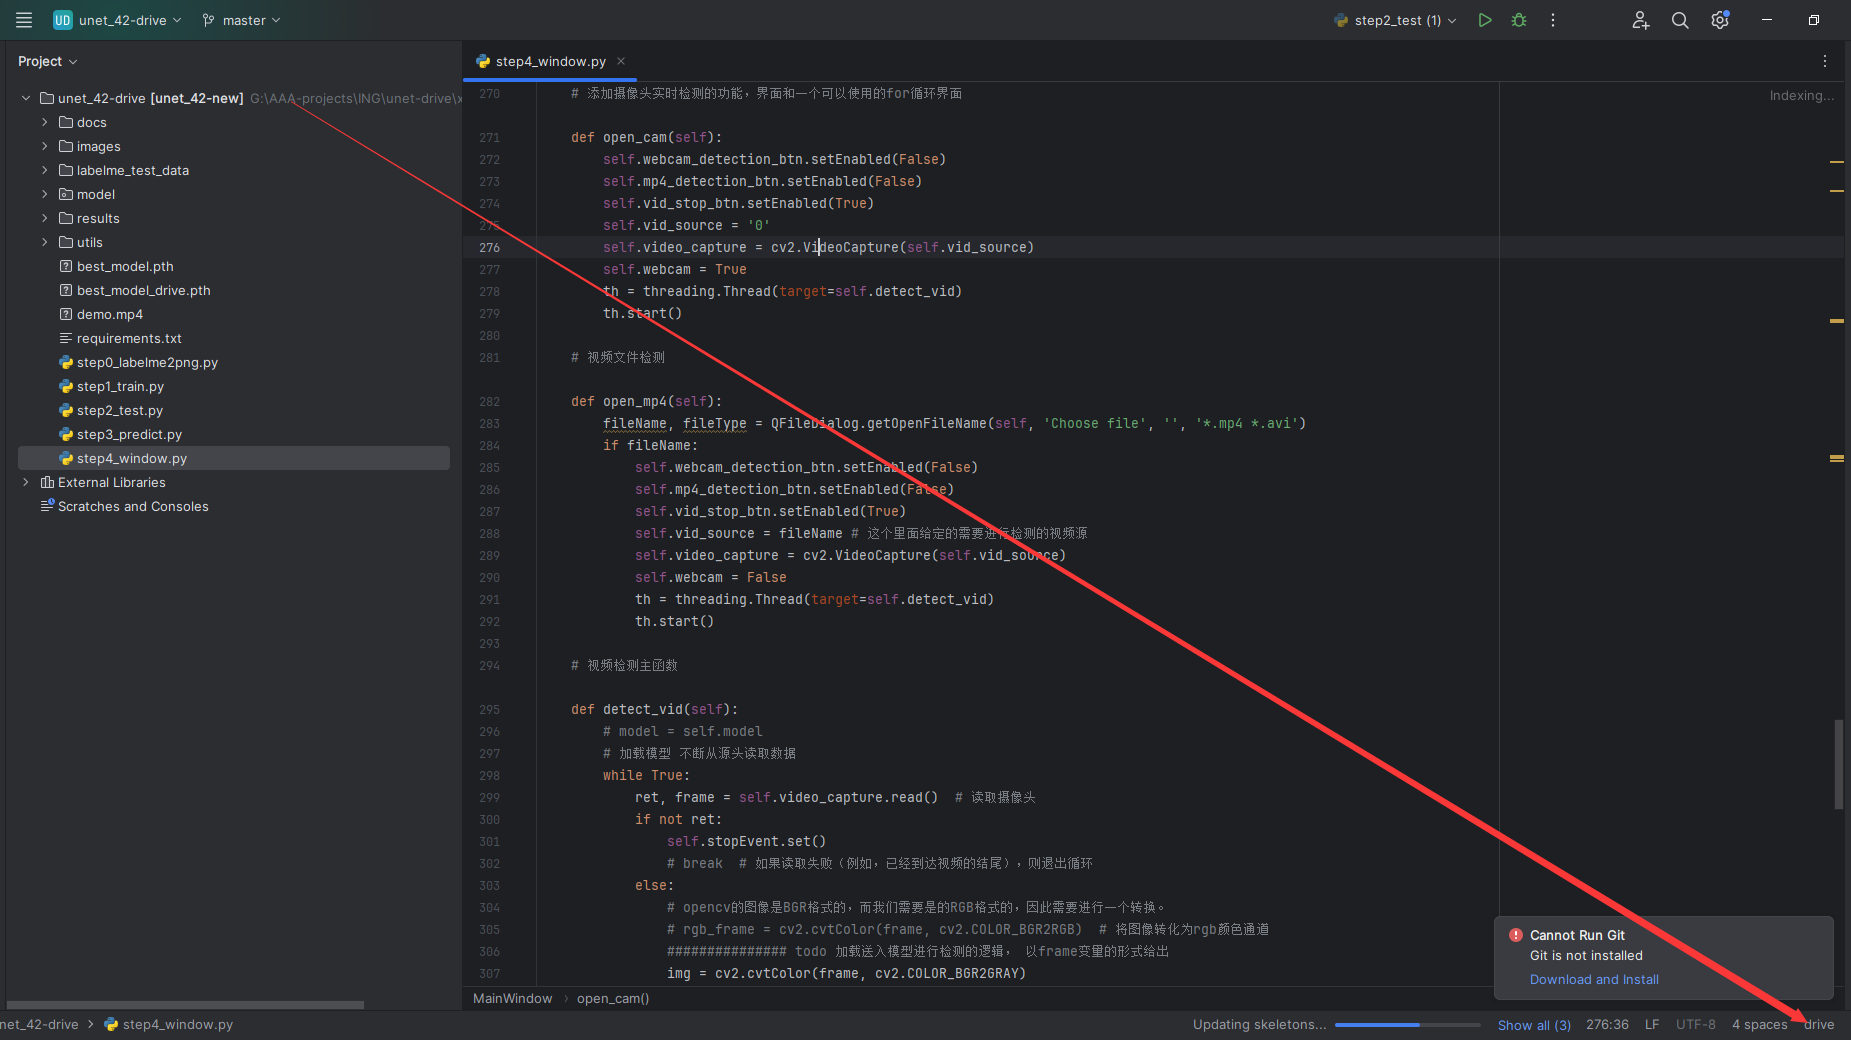Viewport: 1851px width, 1040px height.
Task: Close the step4_window.py tab
Action: tap(621, 61)
